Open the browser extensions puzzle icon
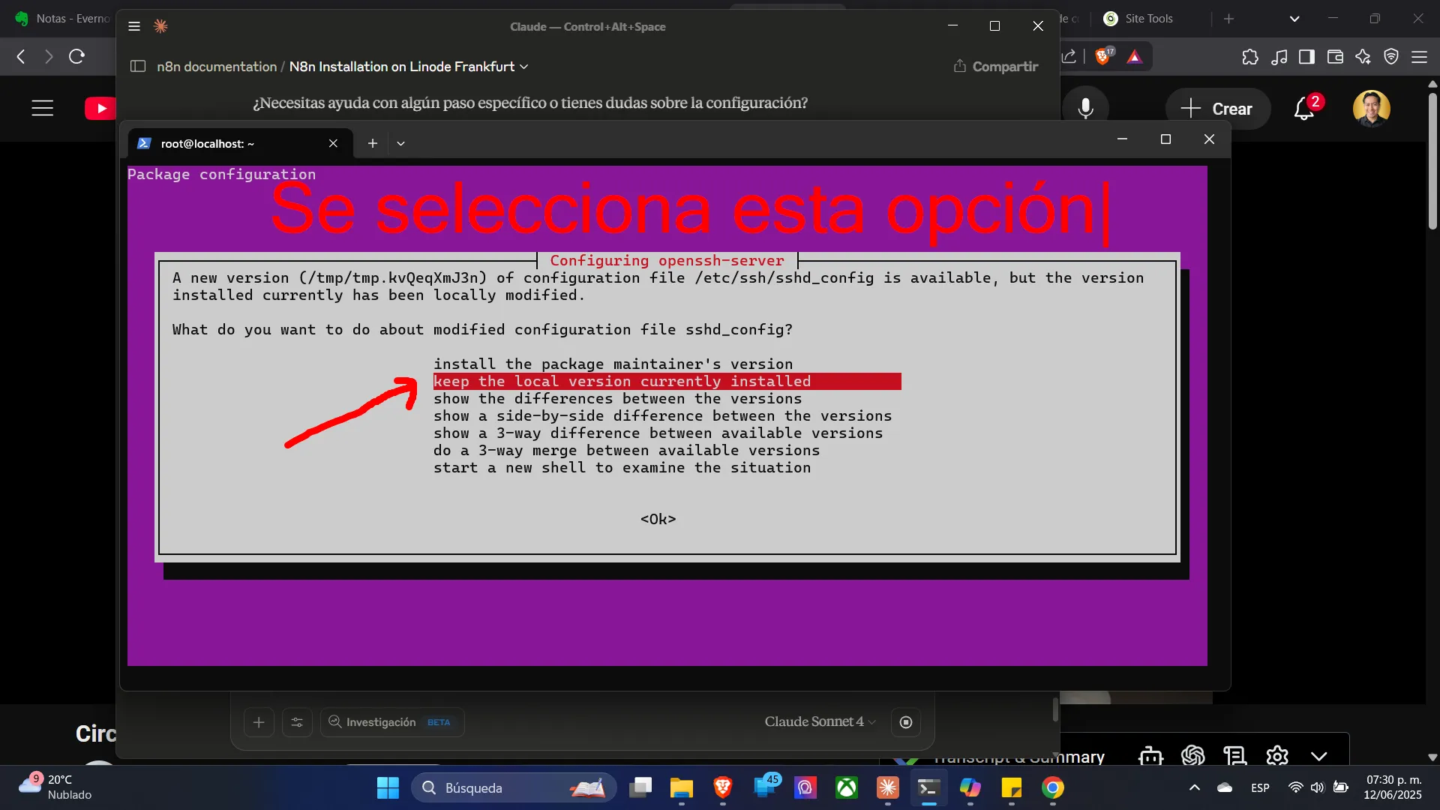Viewport: 1440px width, 810px height. point(1250,57)
